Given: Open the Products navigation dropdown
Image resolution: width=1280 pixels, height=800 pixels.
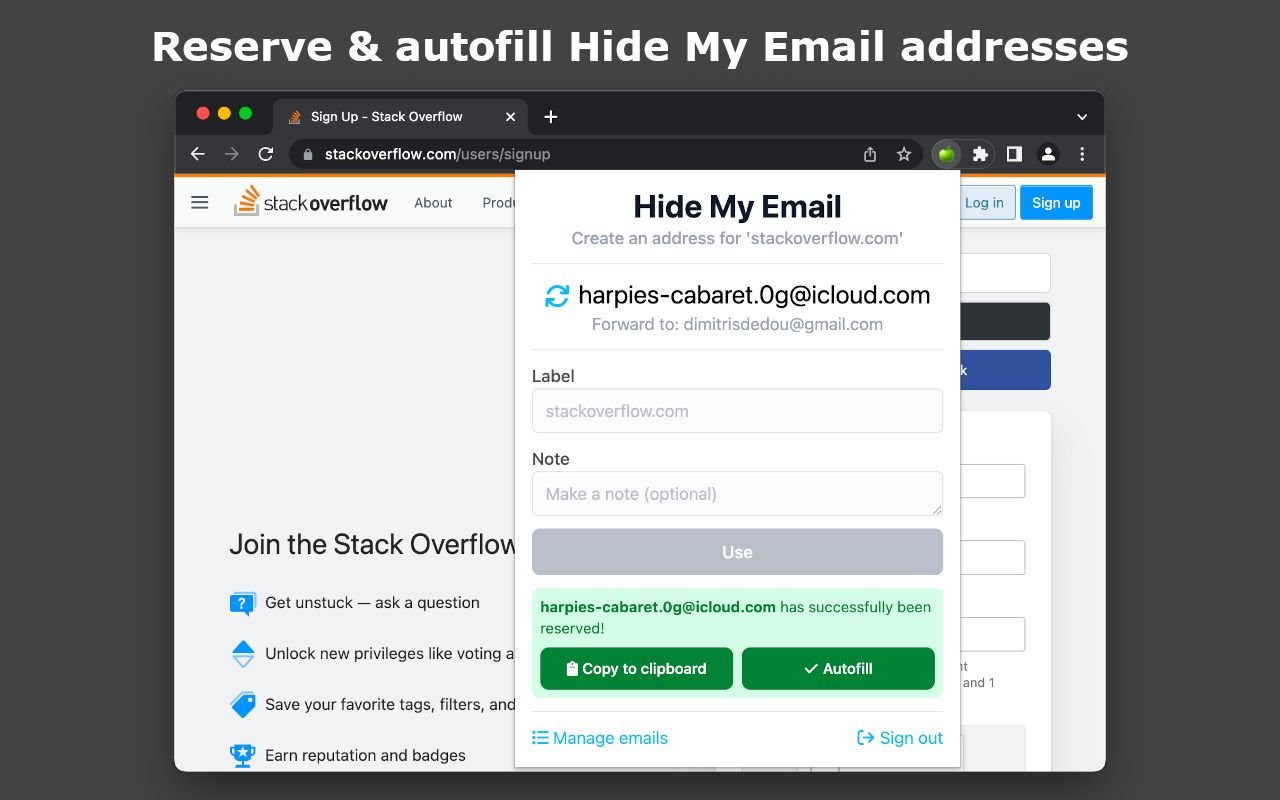Looking at the screenshot, I should tap(501, 202).
